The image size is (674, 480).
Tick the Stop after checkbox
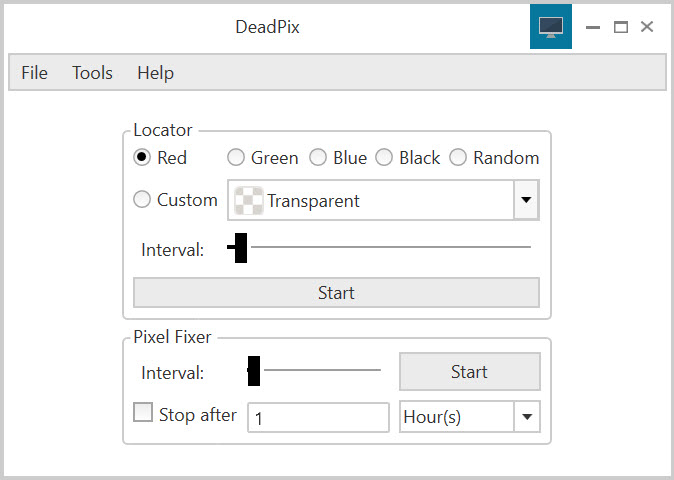143,412
